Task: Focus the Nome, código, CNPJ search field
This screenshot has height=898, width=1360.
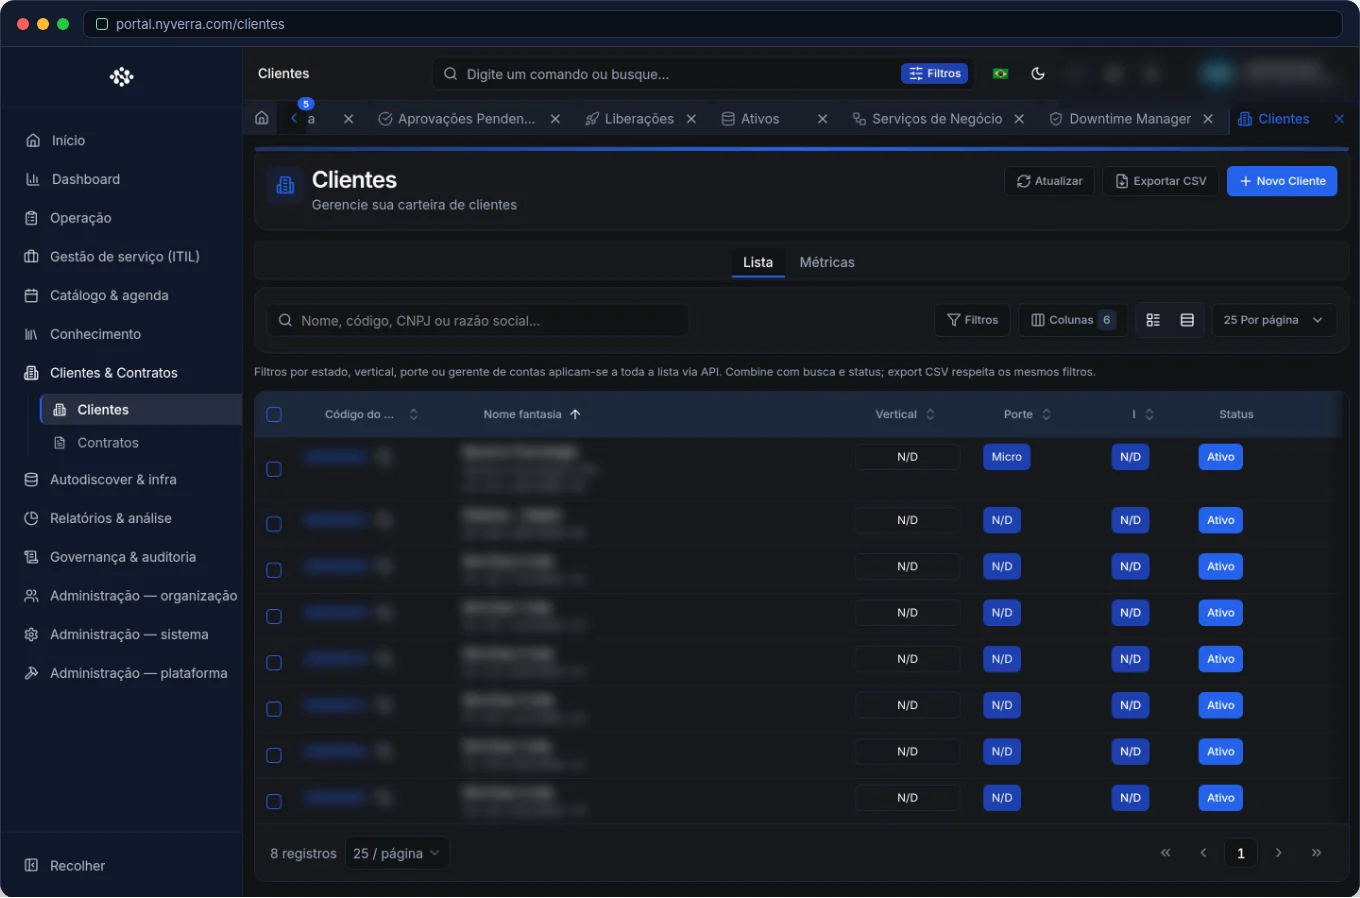Action: (478, 320)
